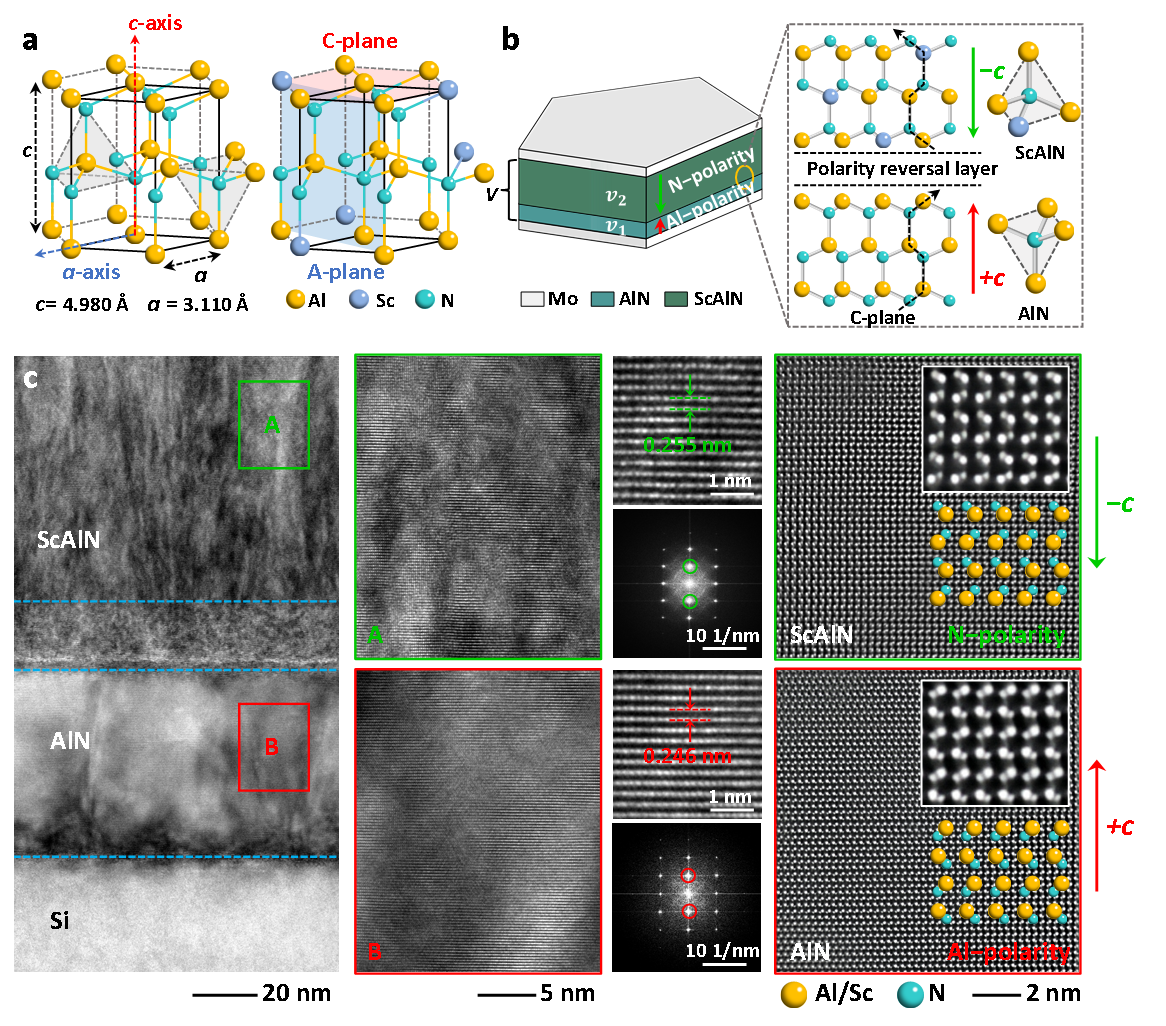Click the dark green swatch in the layer legend

tap(676, 299)
